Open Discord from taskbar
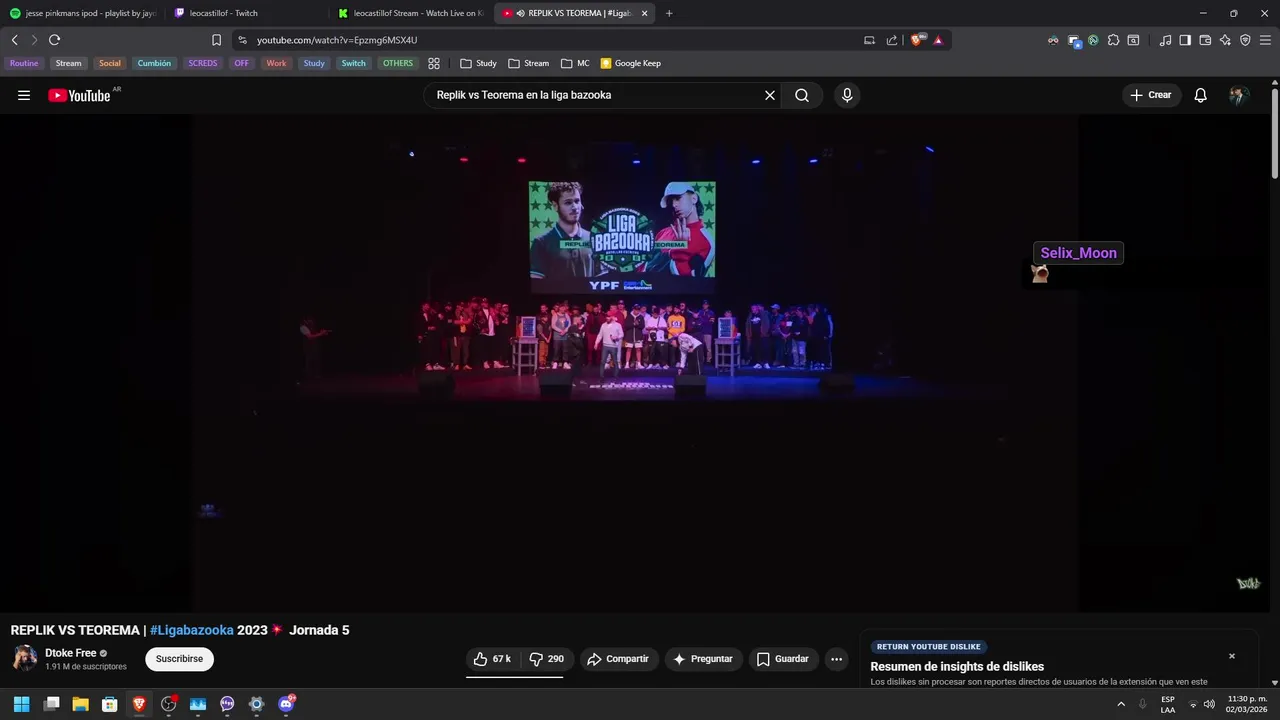The width and height of the screenshot is (1280, 720). [x=286, y=704]
